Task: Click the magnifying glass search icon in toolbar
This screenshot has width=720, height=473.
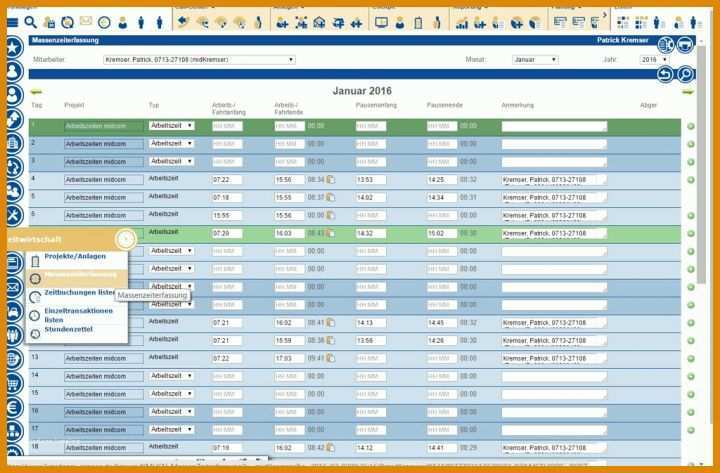Action: [30, 22]
